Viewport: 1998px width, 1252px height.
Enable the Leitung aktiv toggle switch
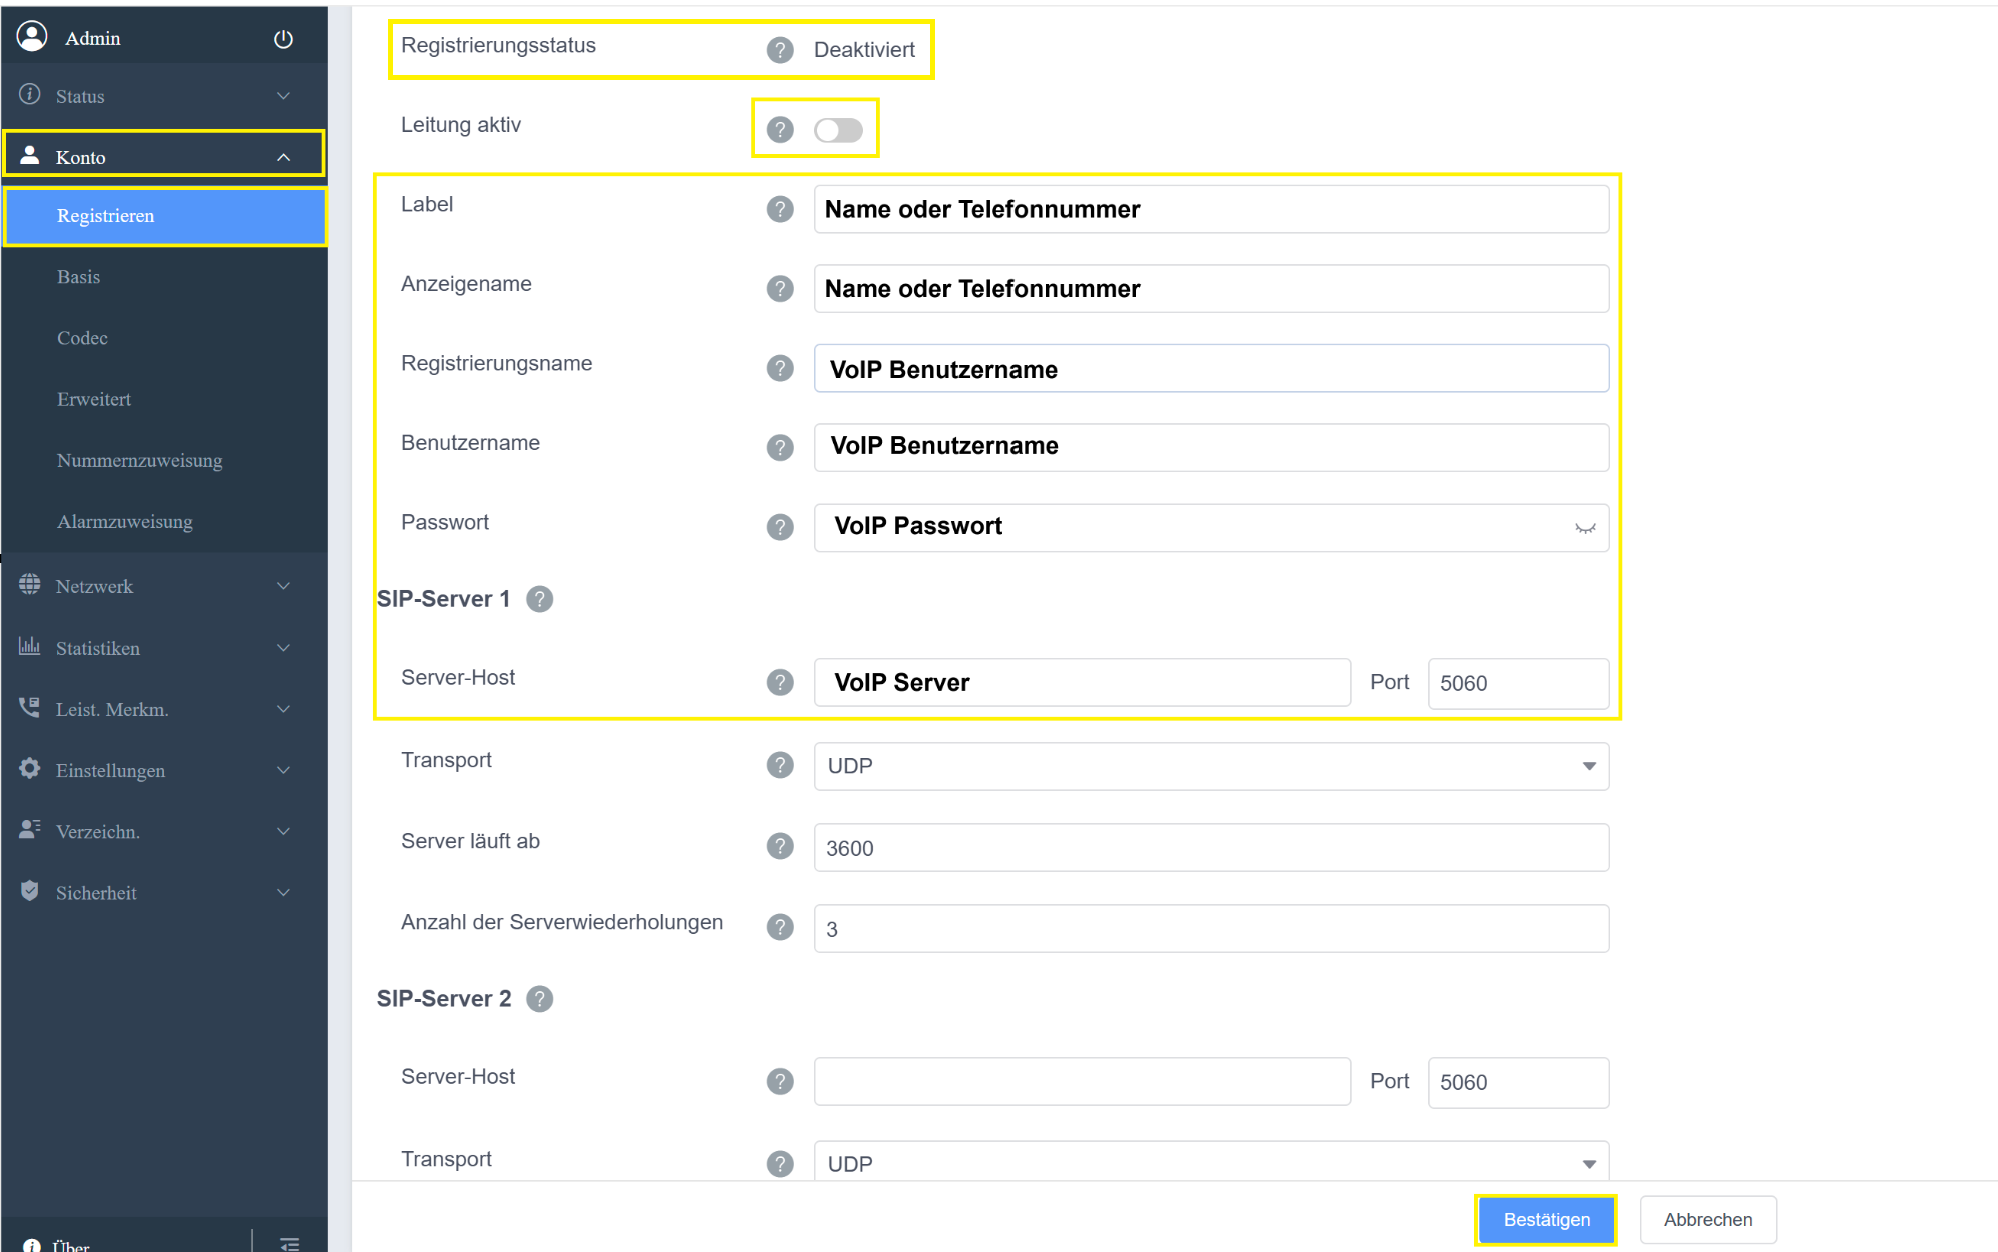838,130
